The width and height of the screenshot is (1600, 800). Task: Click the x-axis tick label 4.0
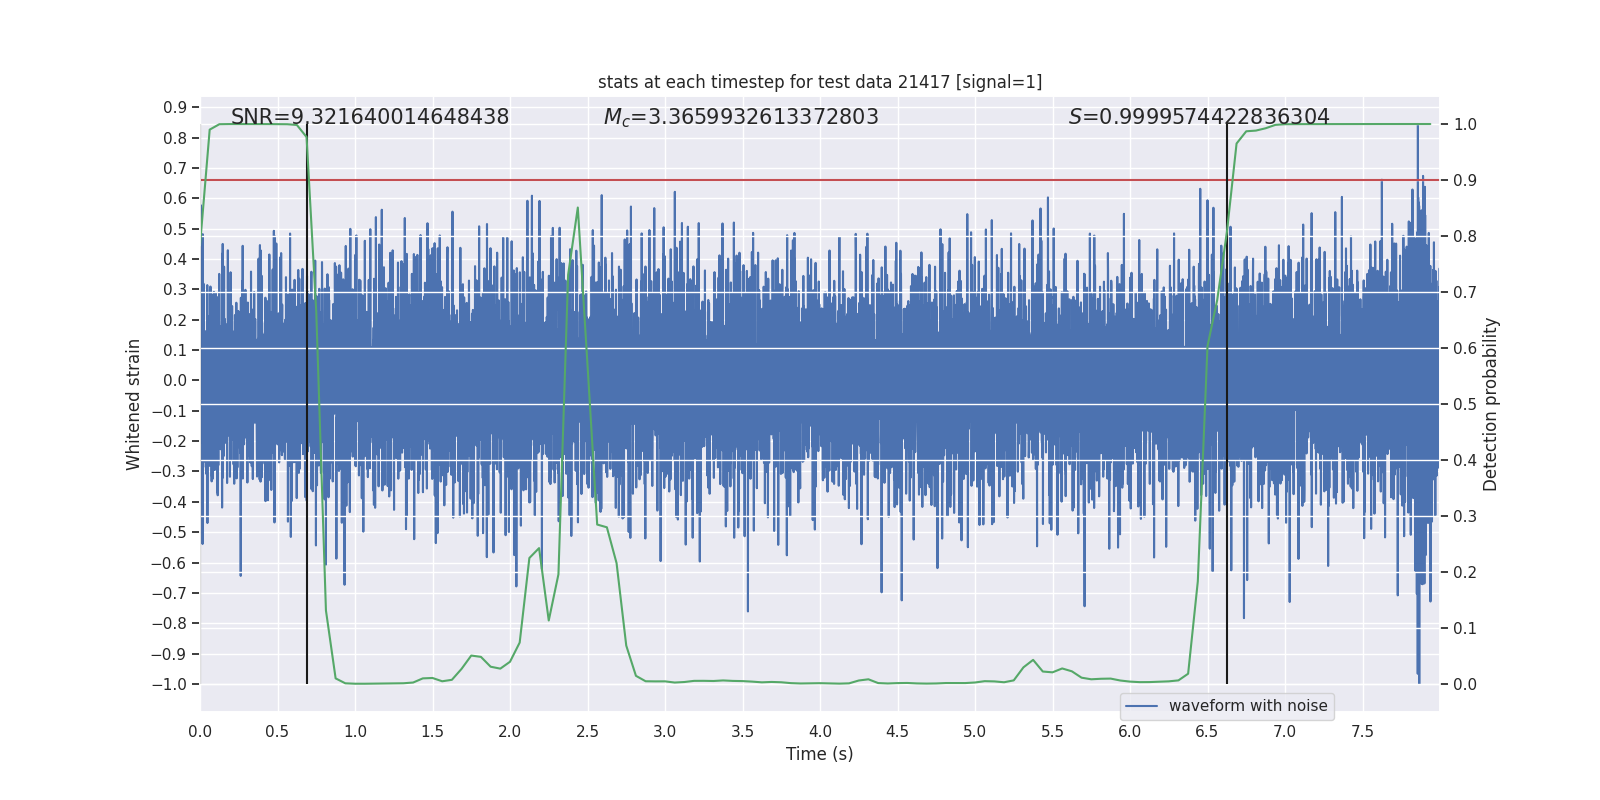[x=820, y=732]
